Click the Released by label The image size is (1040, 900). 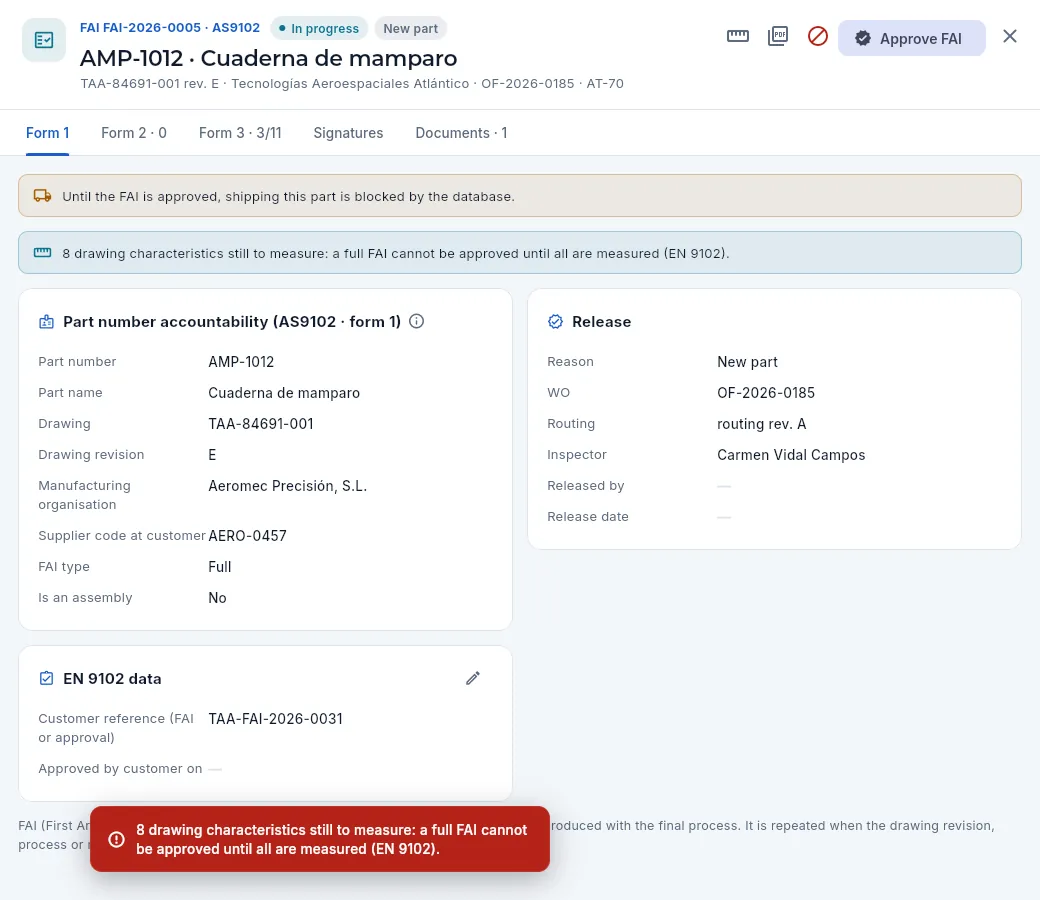pyautogui.click(x=586, y=485)
